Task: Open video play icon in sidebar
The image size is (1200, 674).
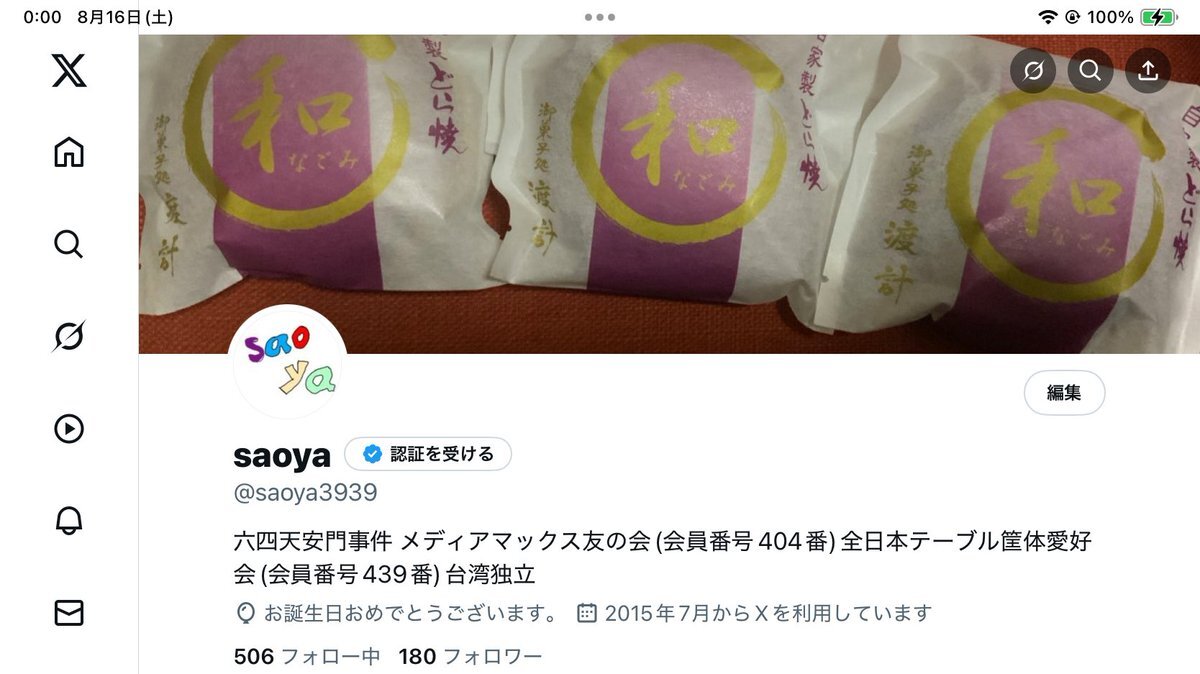Action: (68, 429)
